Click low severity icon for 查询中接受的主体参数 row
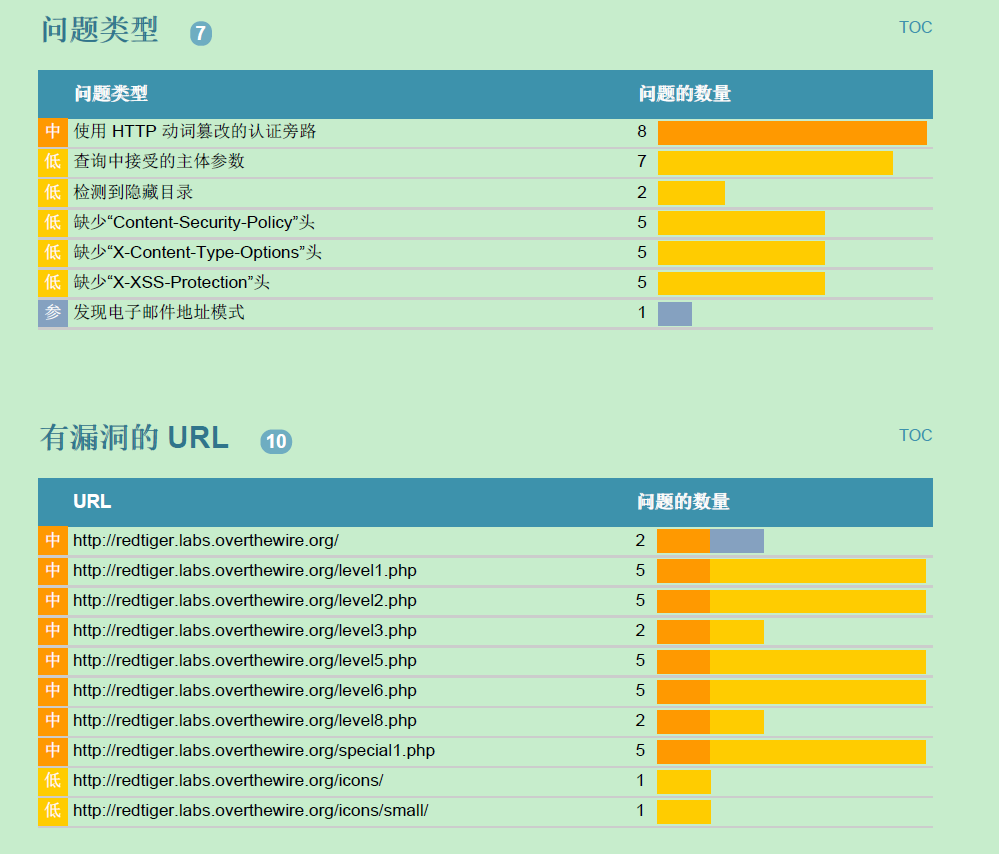Viewport: 999px width, 854px height. (53, 162)
